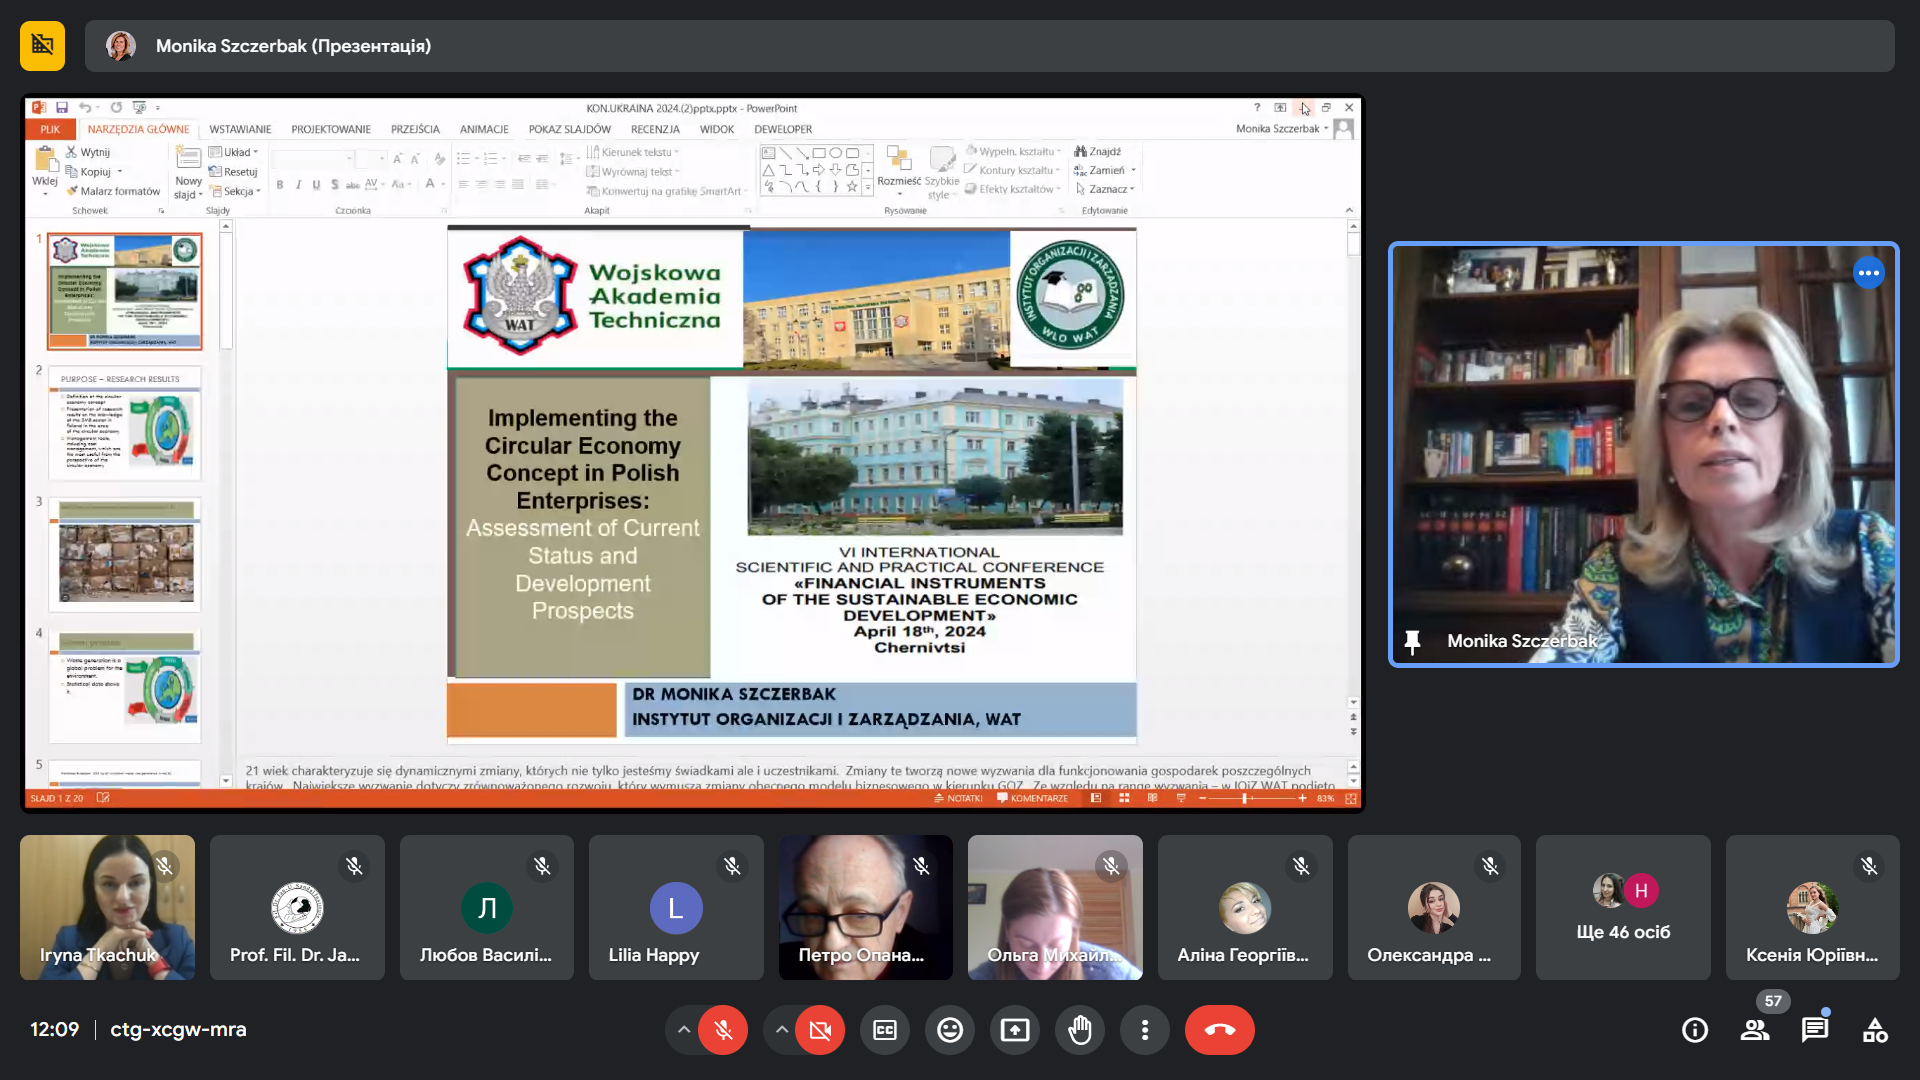
Task: Expand video settings arrow beside camera
Action: pyautogui.click(x=782, y=1030)
